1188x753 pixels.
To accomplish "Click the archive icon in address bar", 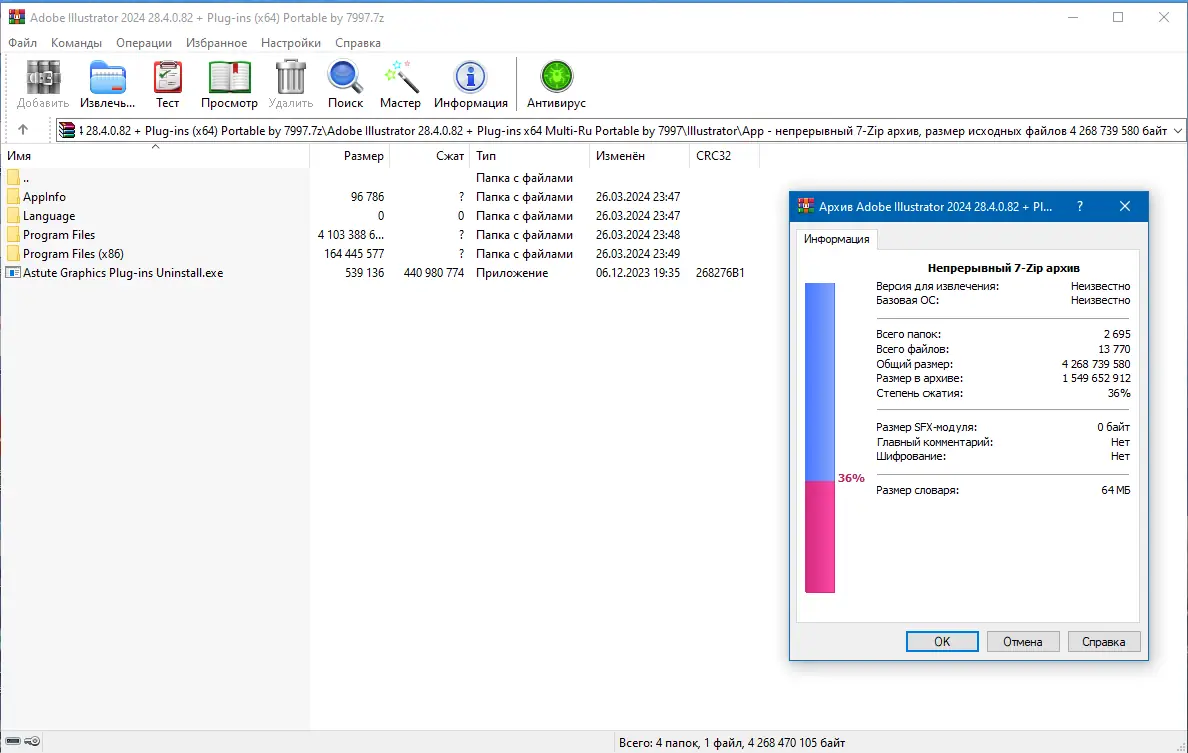I will coord(67,130).
